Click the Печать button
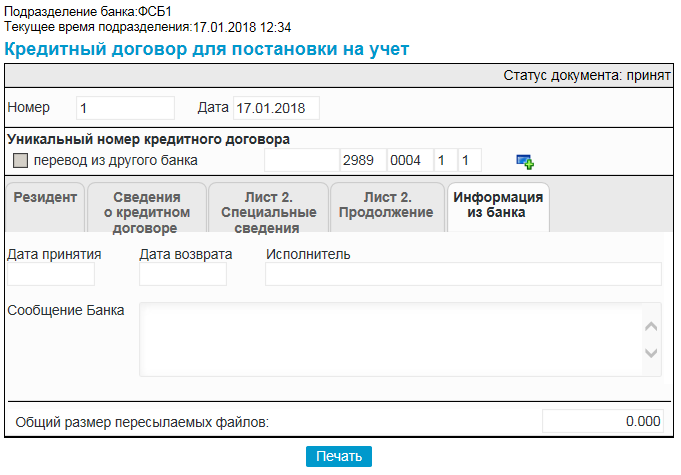The image size is (681, 475). [339, 456]
